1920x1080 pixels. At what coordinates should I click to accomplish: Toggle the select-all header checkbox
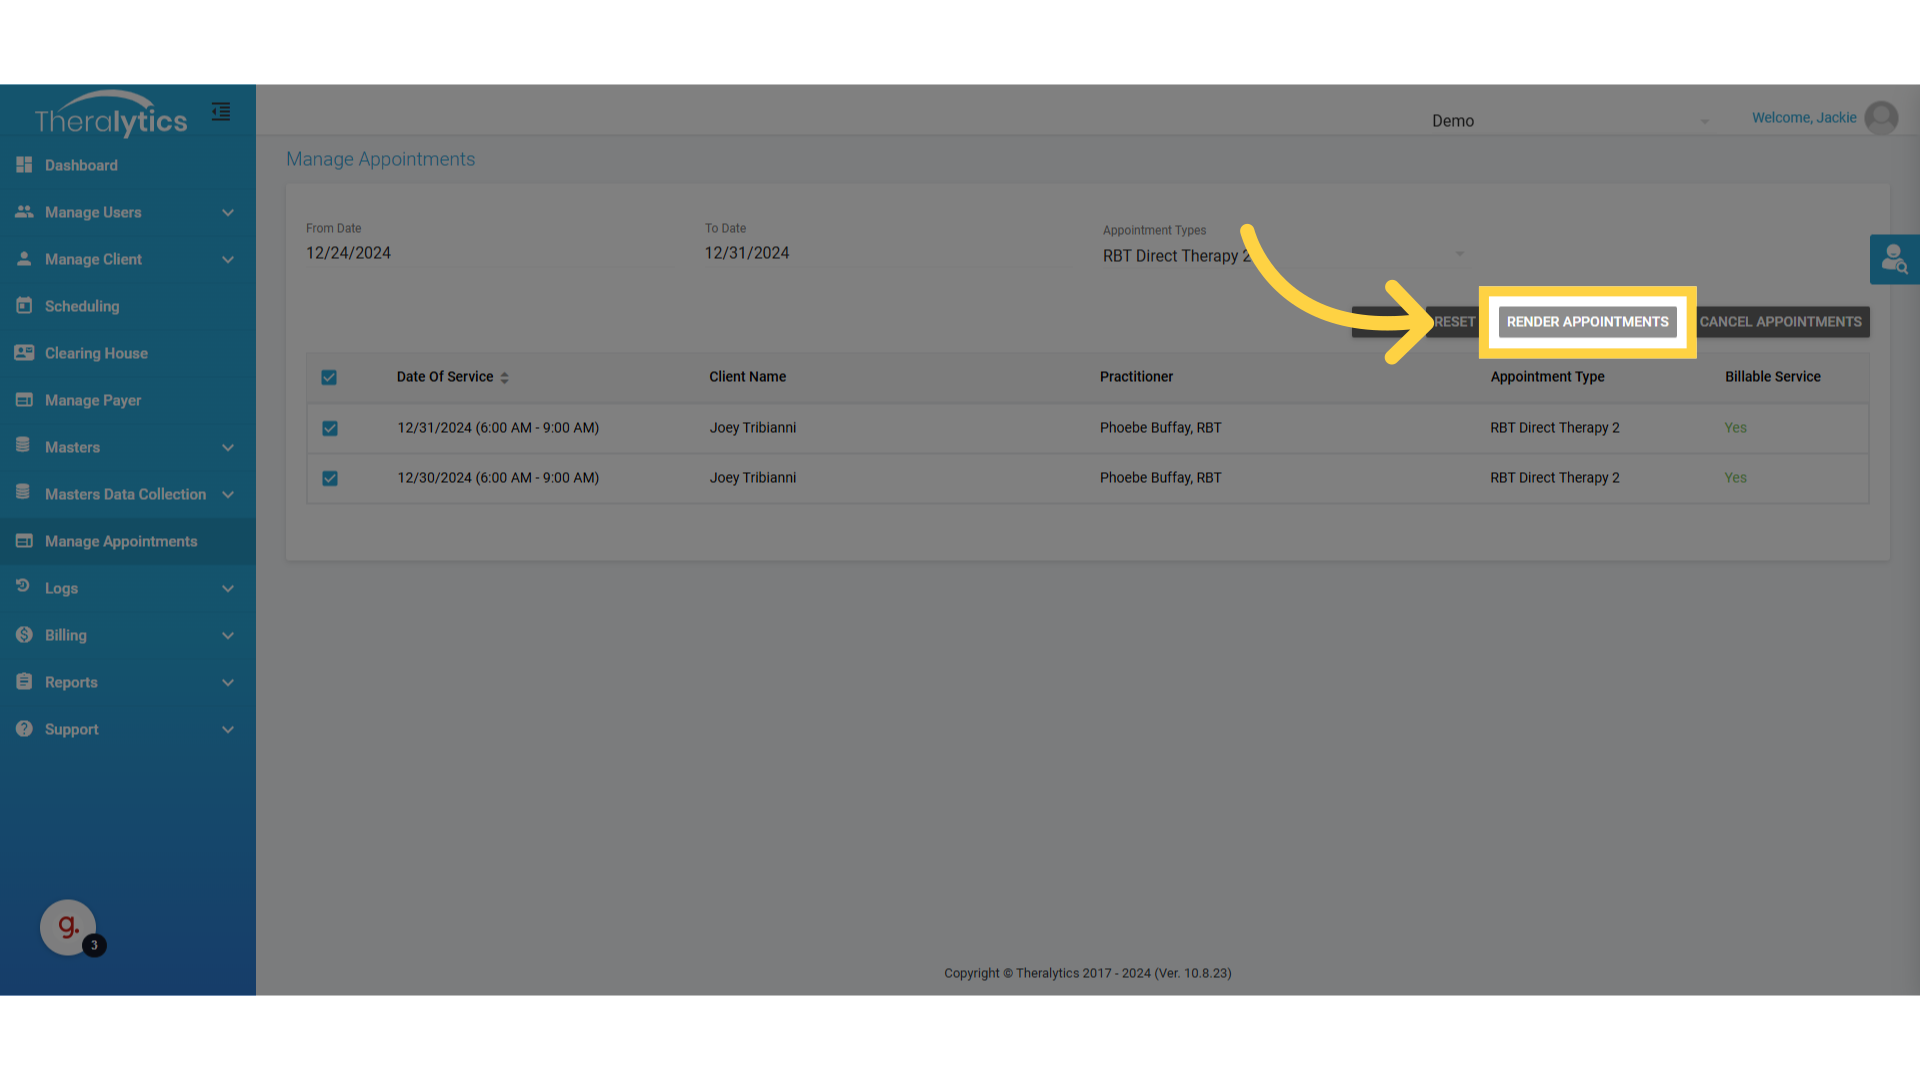pos(329,377)
